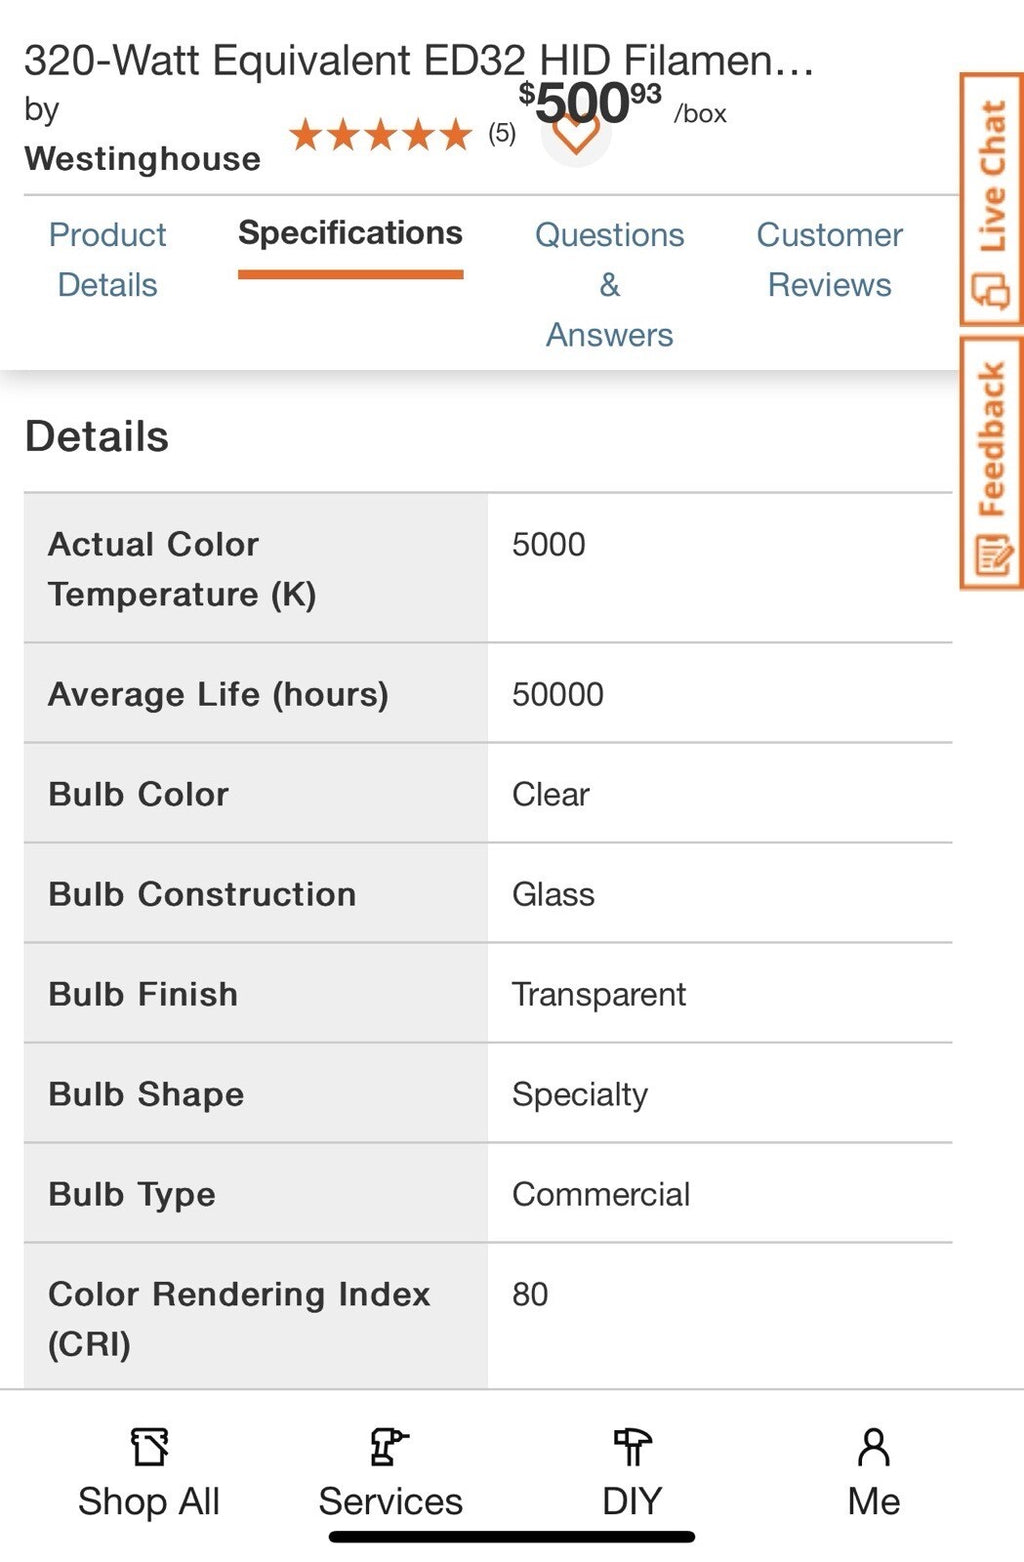Screen dimensions: 1024x1562
Task: Select the Actual Color Temperature row
Action: coord(488,568)
